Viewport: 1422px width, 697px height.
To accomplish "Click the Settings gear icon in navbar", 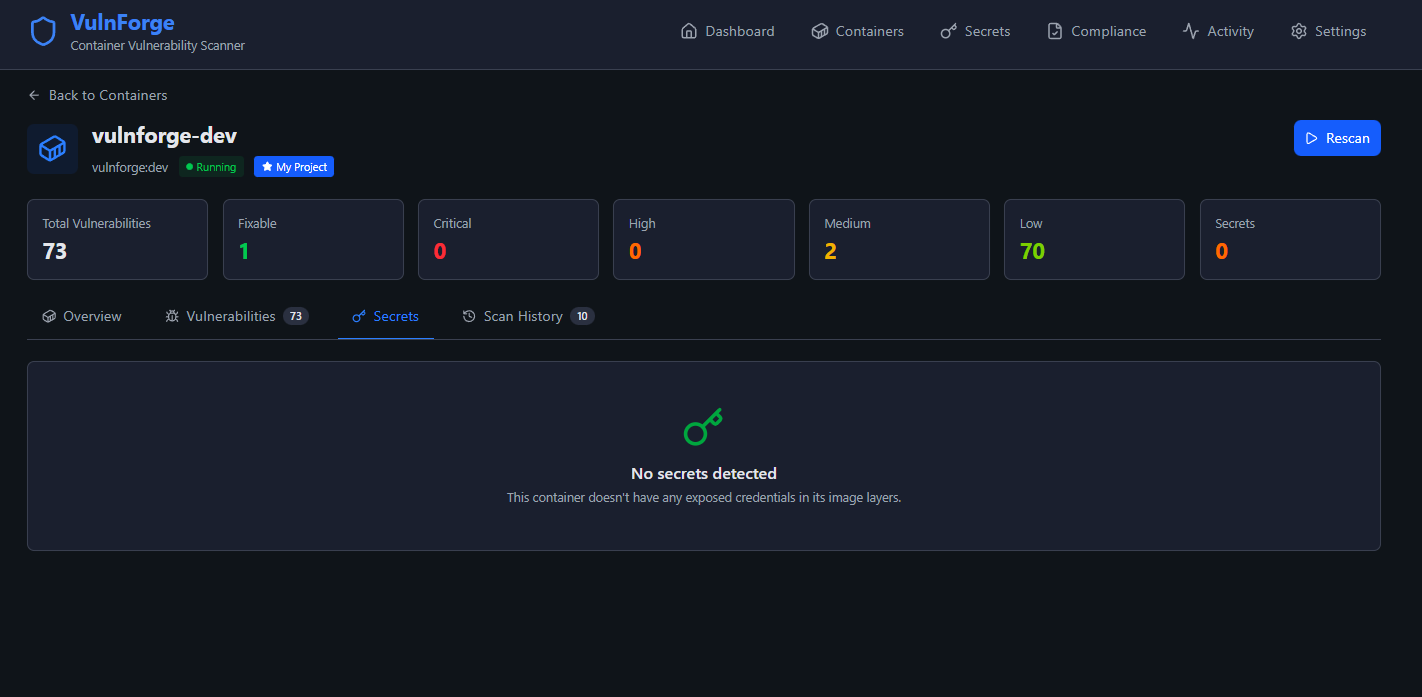I will tap(1298, 31).
